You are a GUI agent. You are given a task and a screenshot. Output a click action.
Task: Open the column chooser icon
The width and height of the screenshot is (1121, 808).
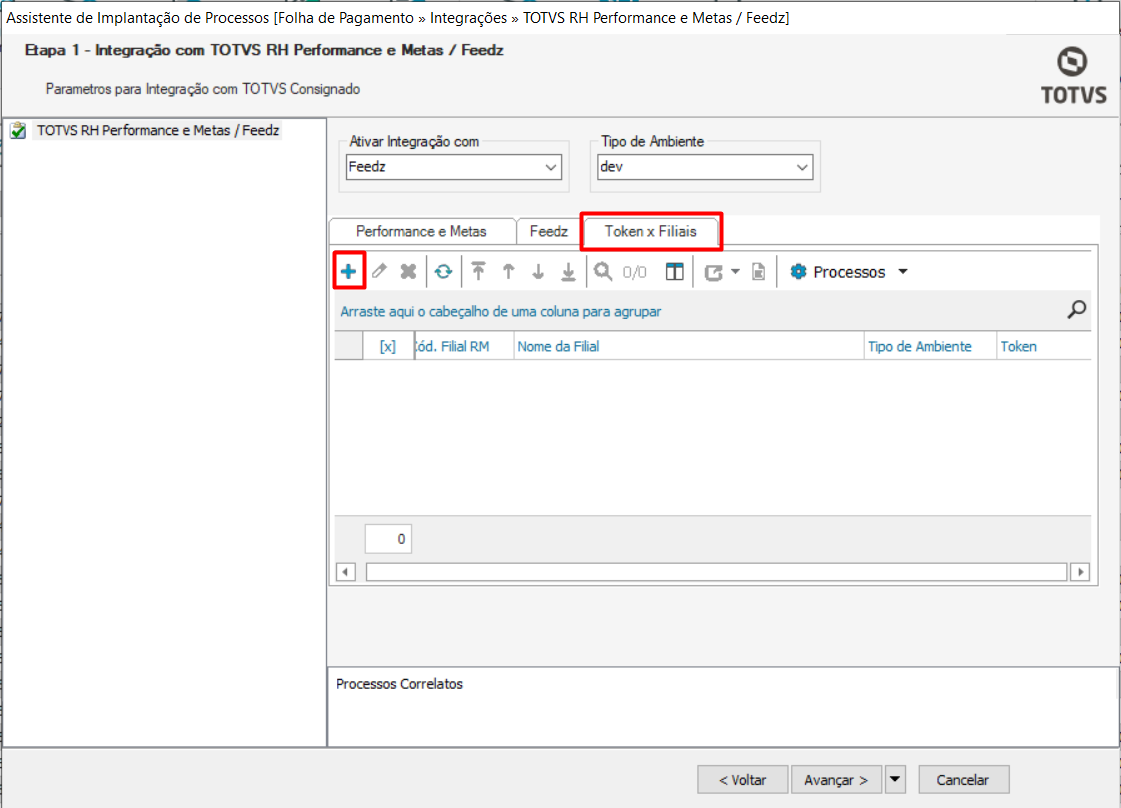(674, 271)
